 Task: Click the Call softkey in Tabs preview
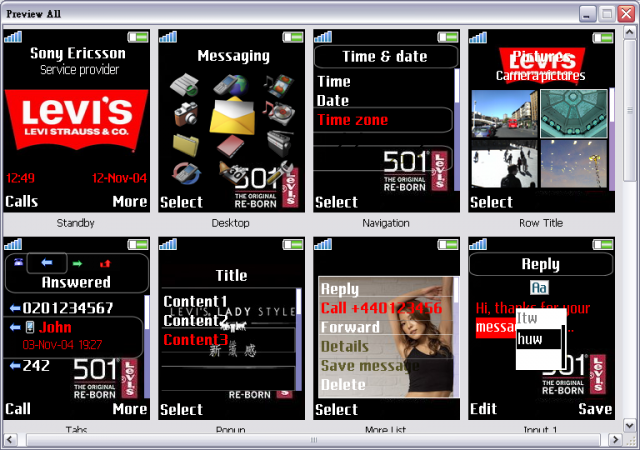point(18,409)
